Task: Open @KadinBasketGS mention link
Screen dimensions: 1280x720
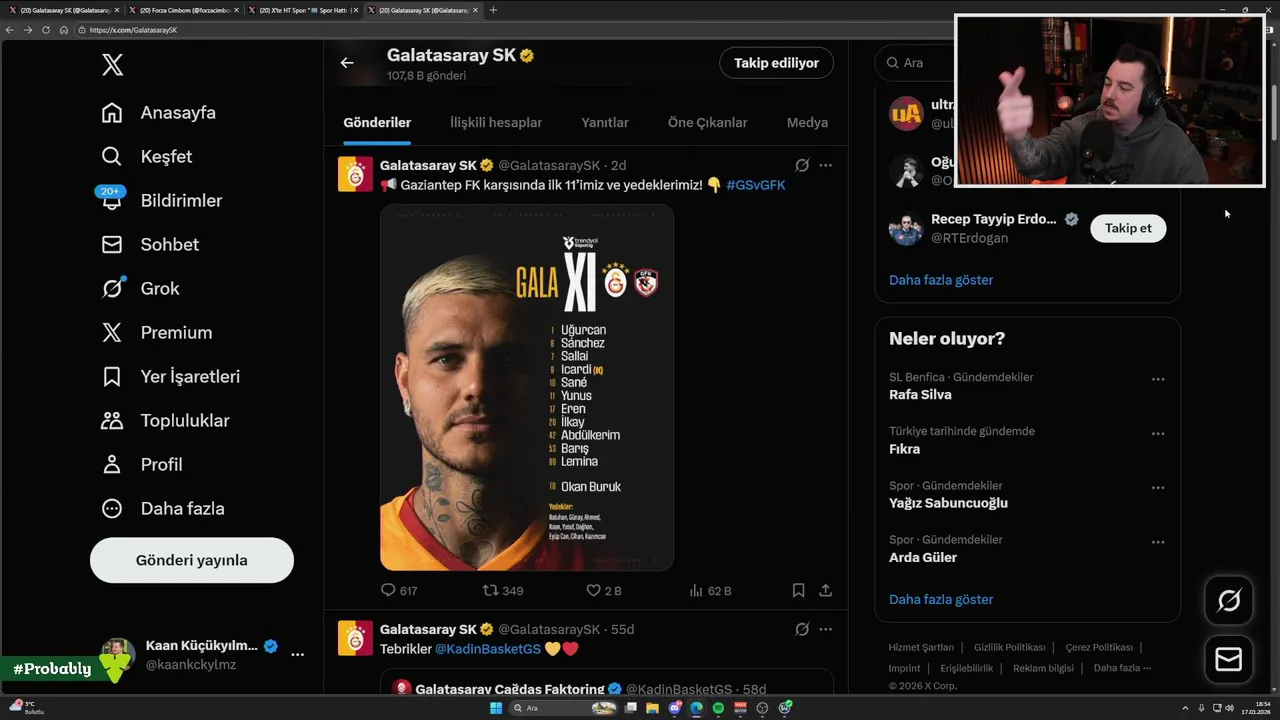Action: point(488,650)
